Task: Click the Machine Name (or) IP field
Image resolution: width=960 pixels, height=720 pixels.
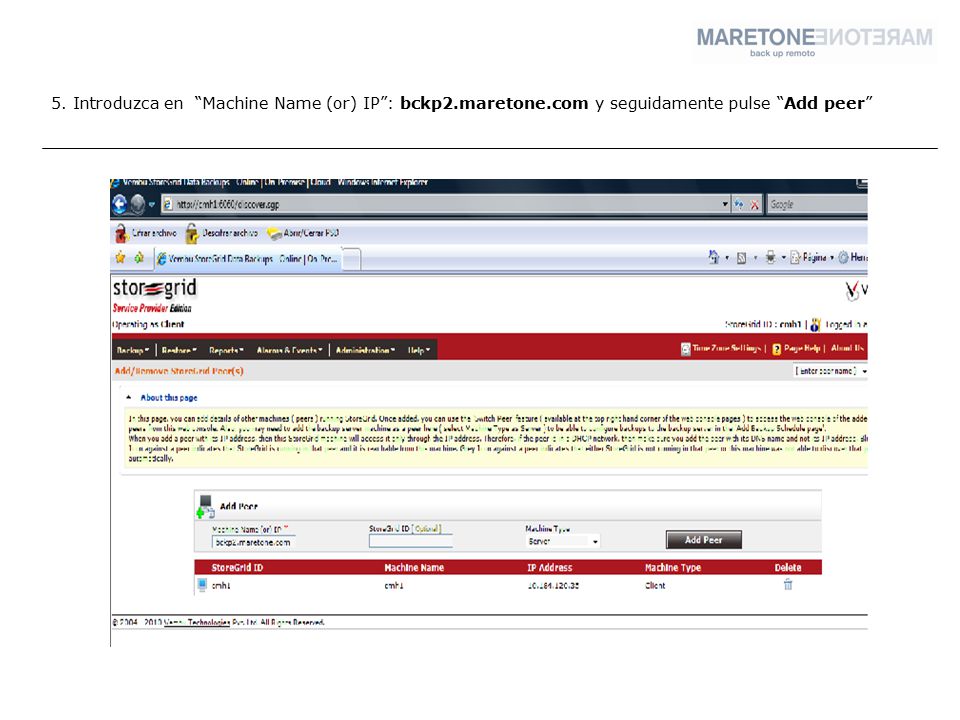Action: coord(253,542)
